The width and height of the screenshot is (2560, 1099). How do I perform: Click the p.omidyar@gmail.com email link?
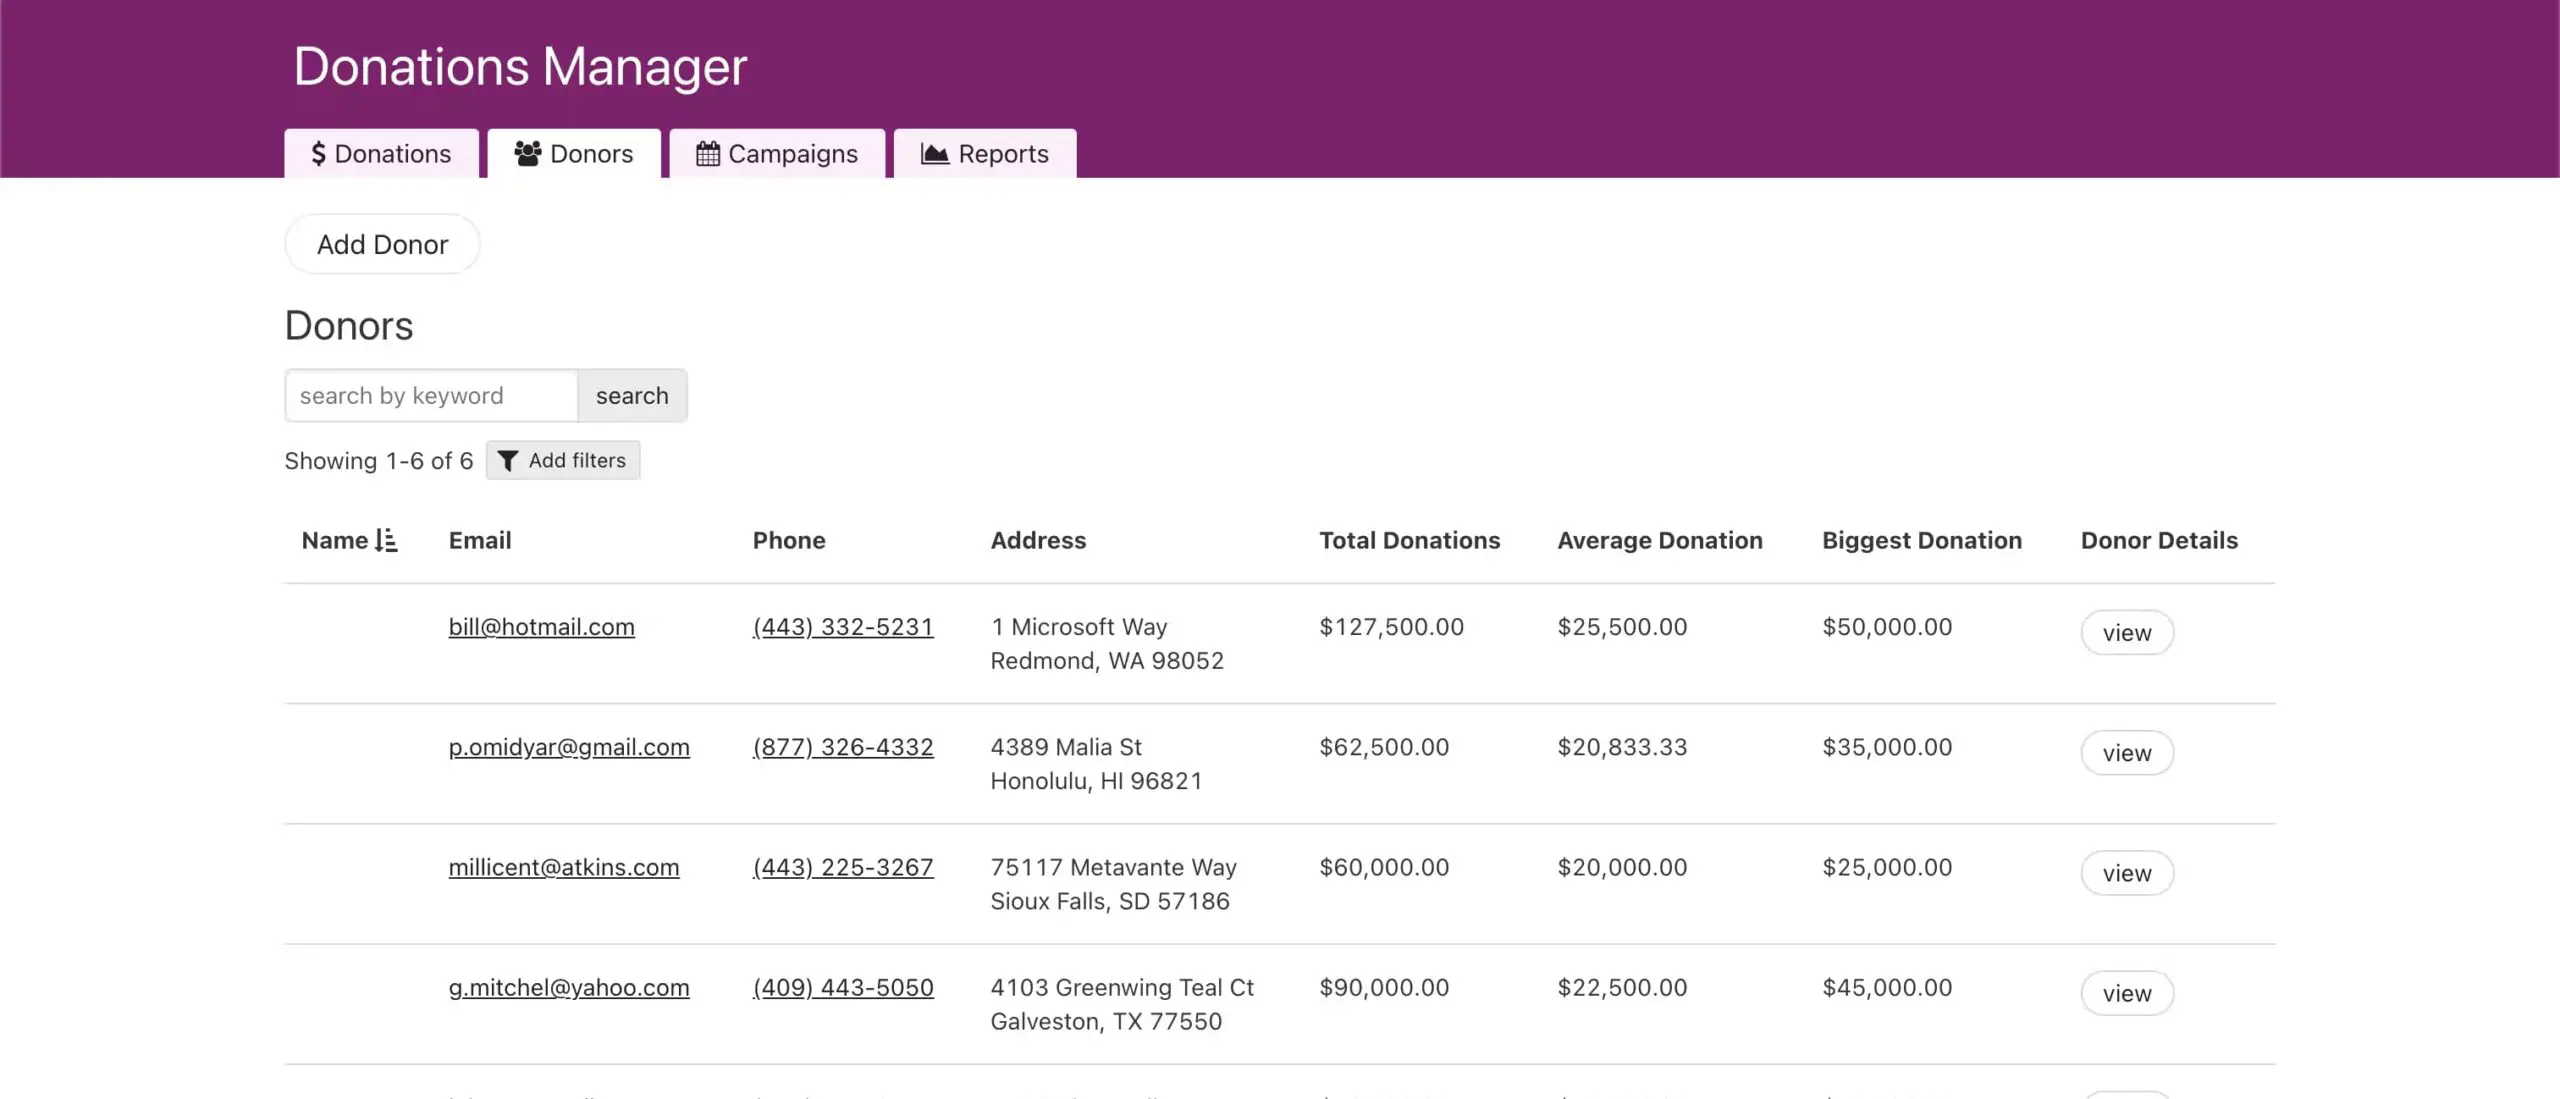pos(569,747)
